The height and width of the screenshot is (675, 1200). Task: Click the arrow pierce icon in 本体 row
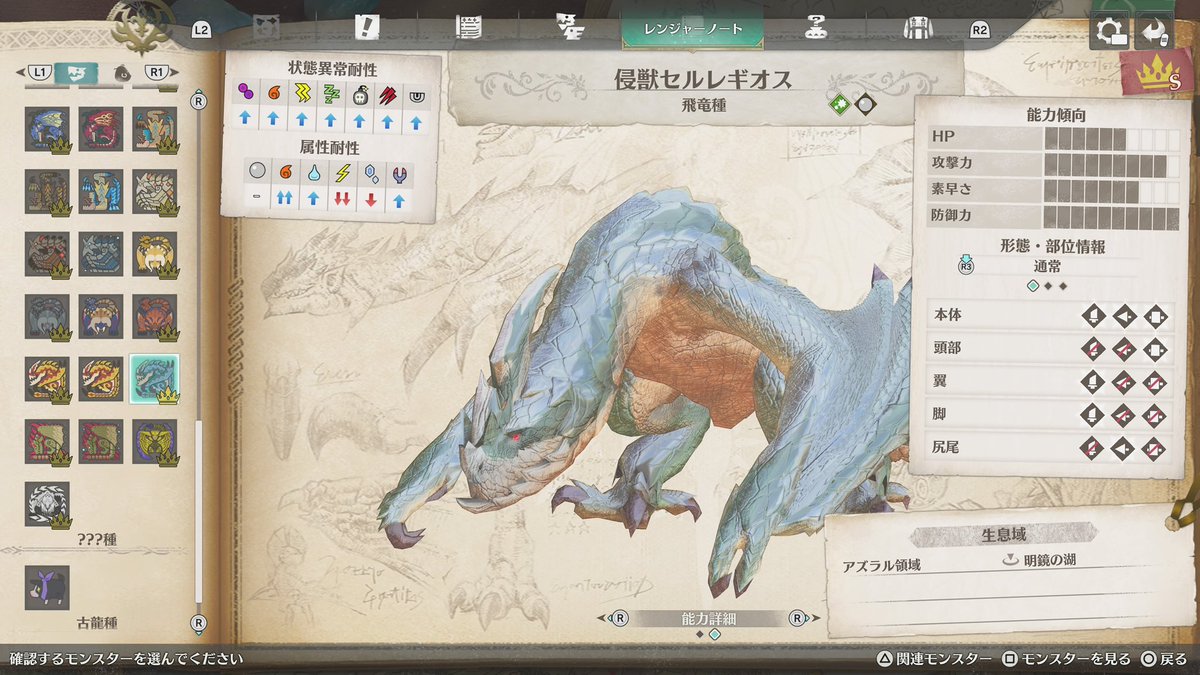click(1124, 316)
